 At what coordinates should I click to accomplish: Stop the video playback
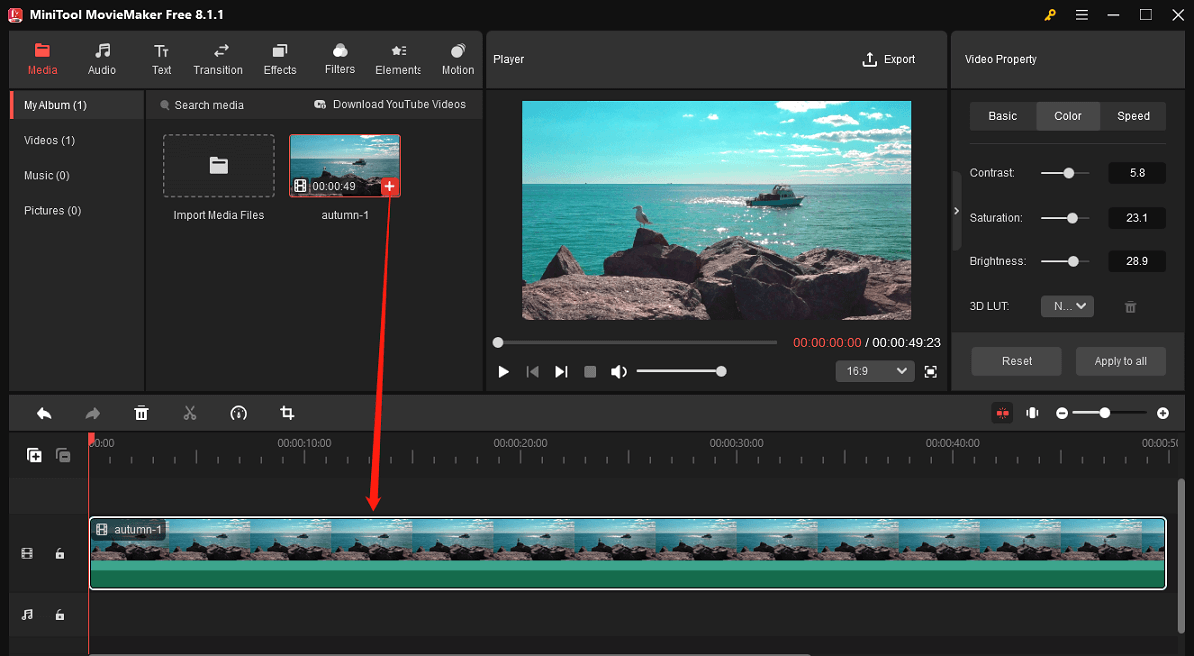[x=590, y=372]
